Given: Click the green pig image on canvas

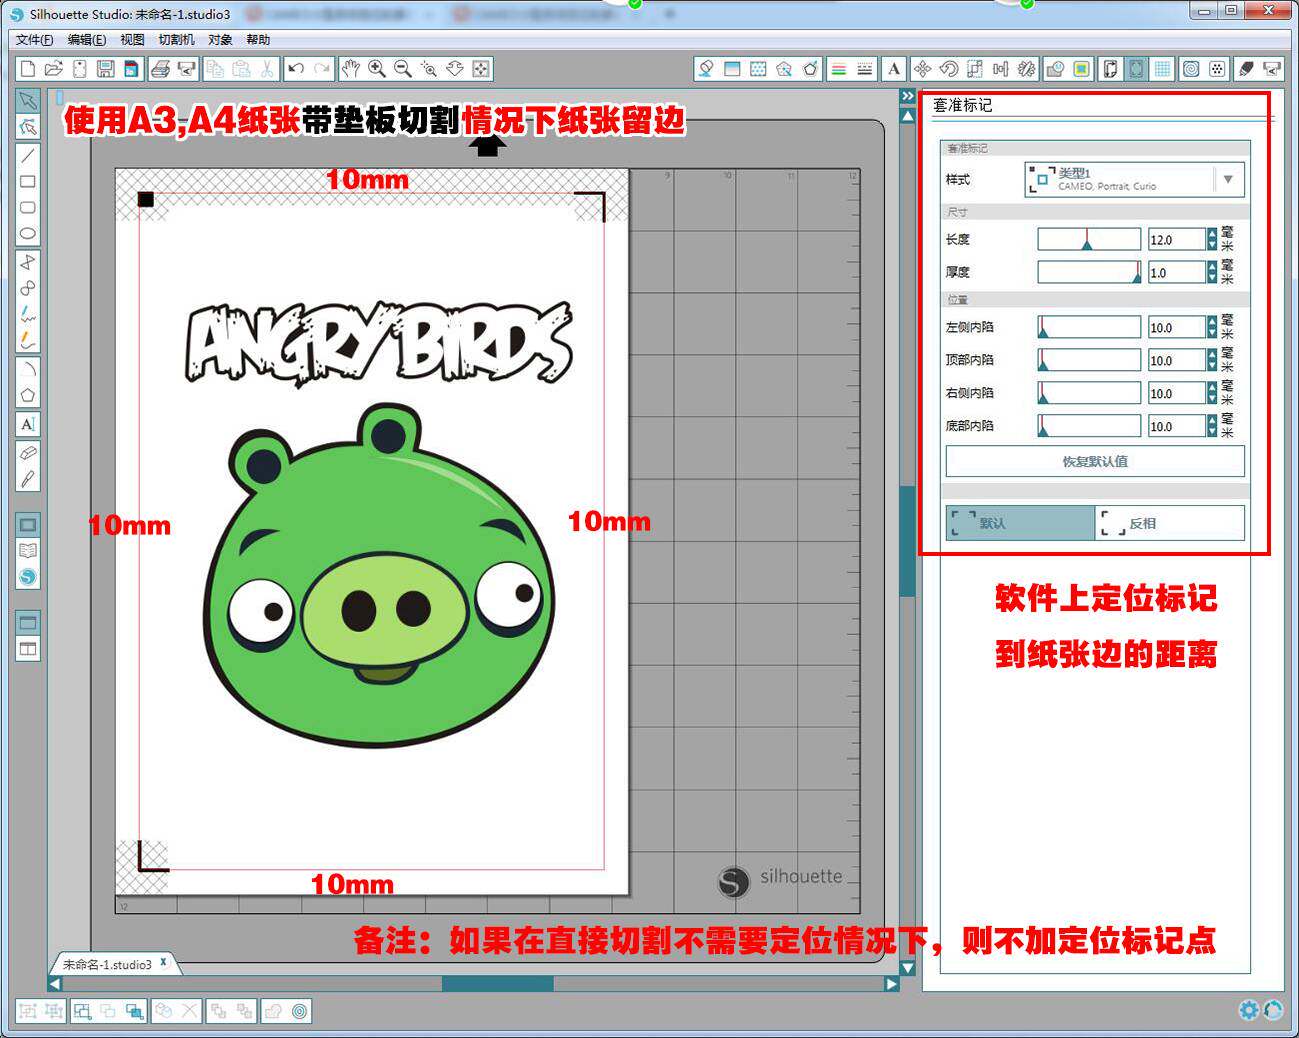Looking at the screenshot, I should point(380,575).
